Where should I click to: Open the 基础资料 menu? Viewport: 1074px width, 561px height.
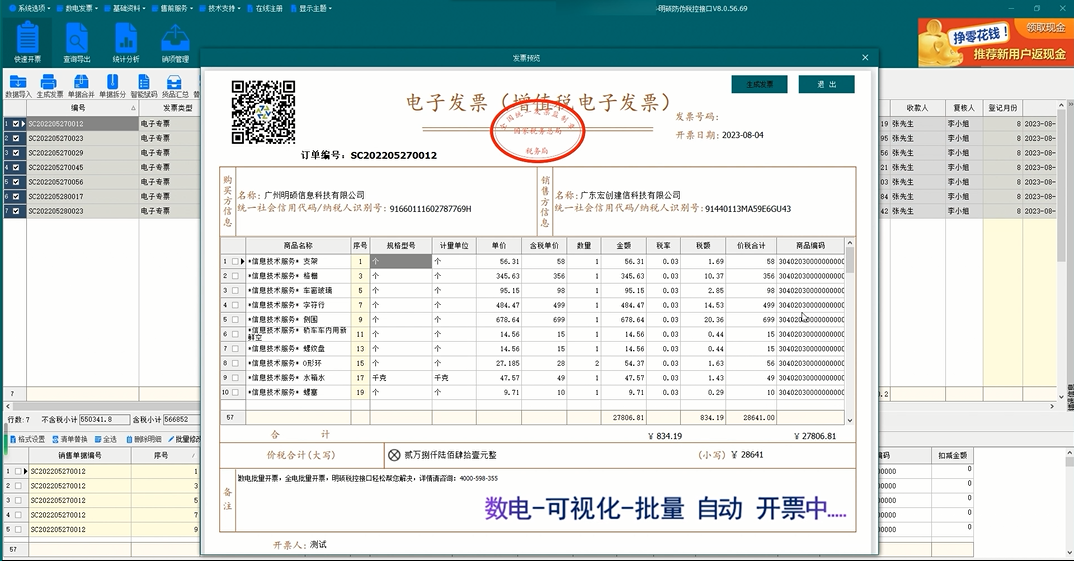click(x=126, y=8)
